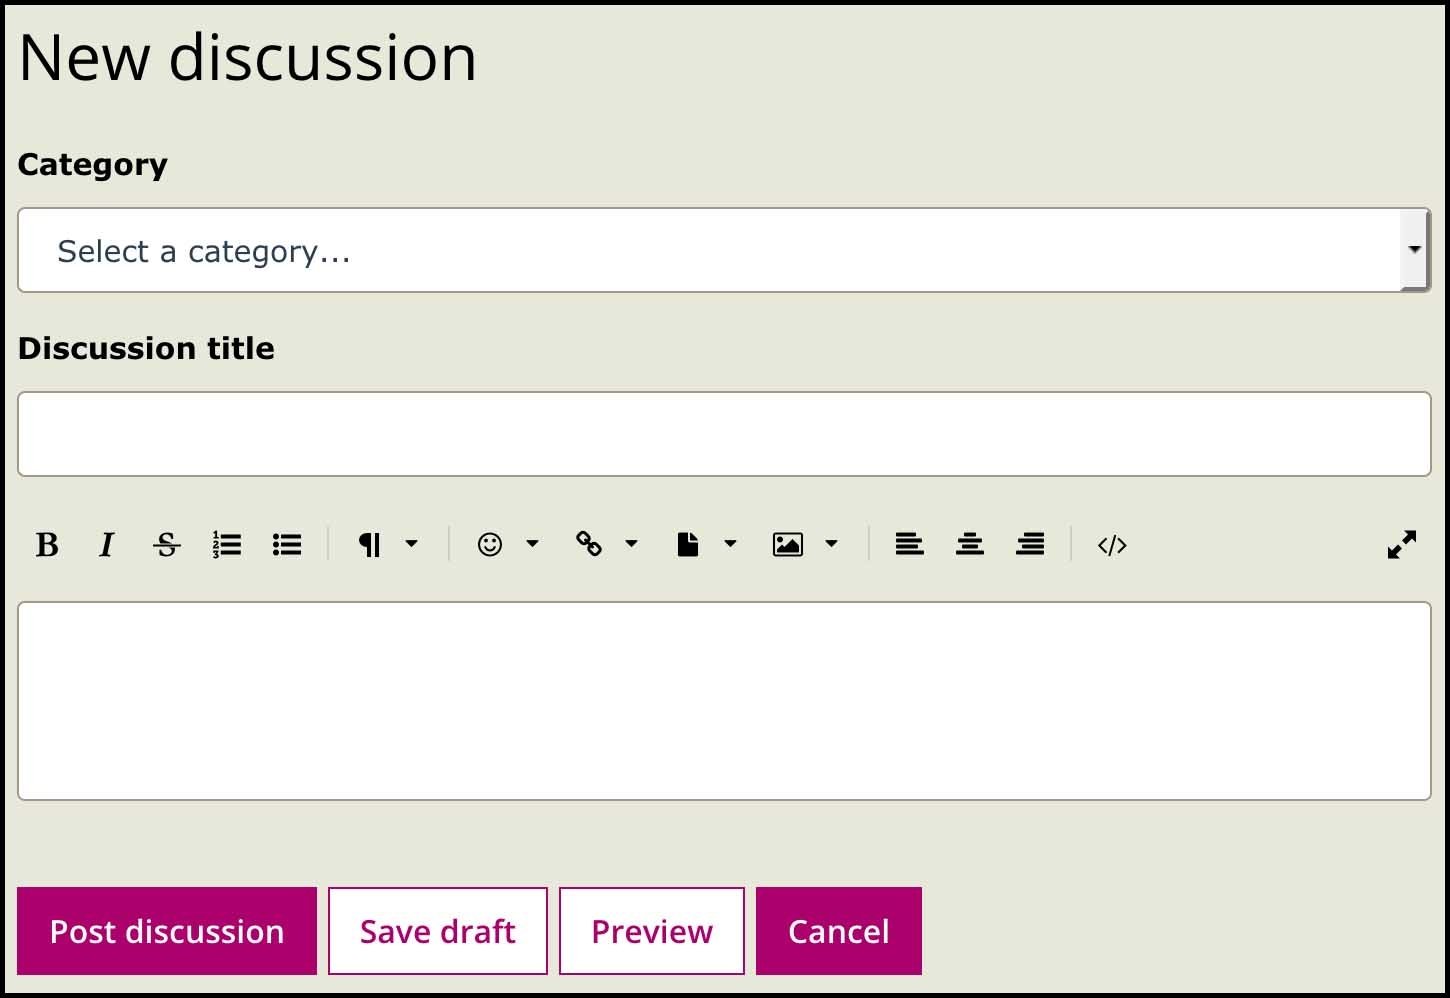
Task: Insert a numbered ordered list
Action: pyautogui.click(x=227, y=545)
